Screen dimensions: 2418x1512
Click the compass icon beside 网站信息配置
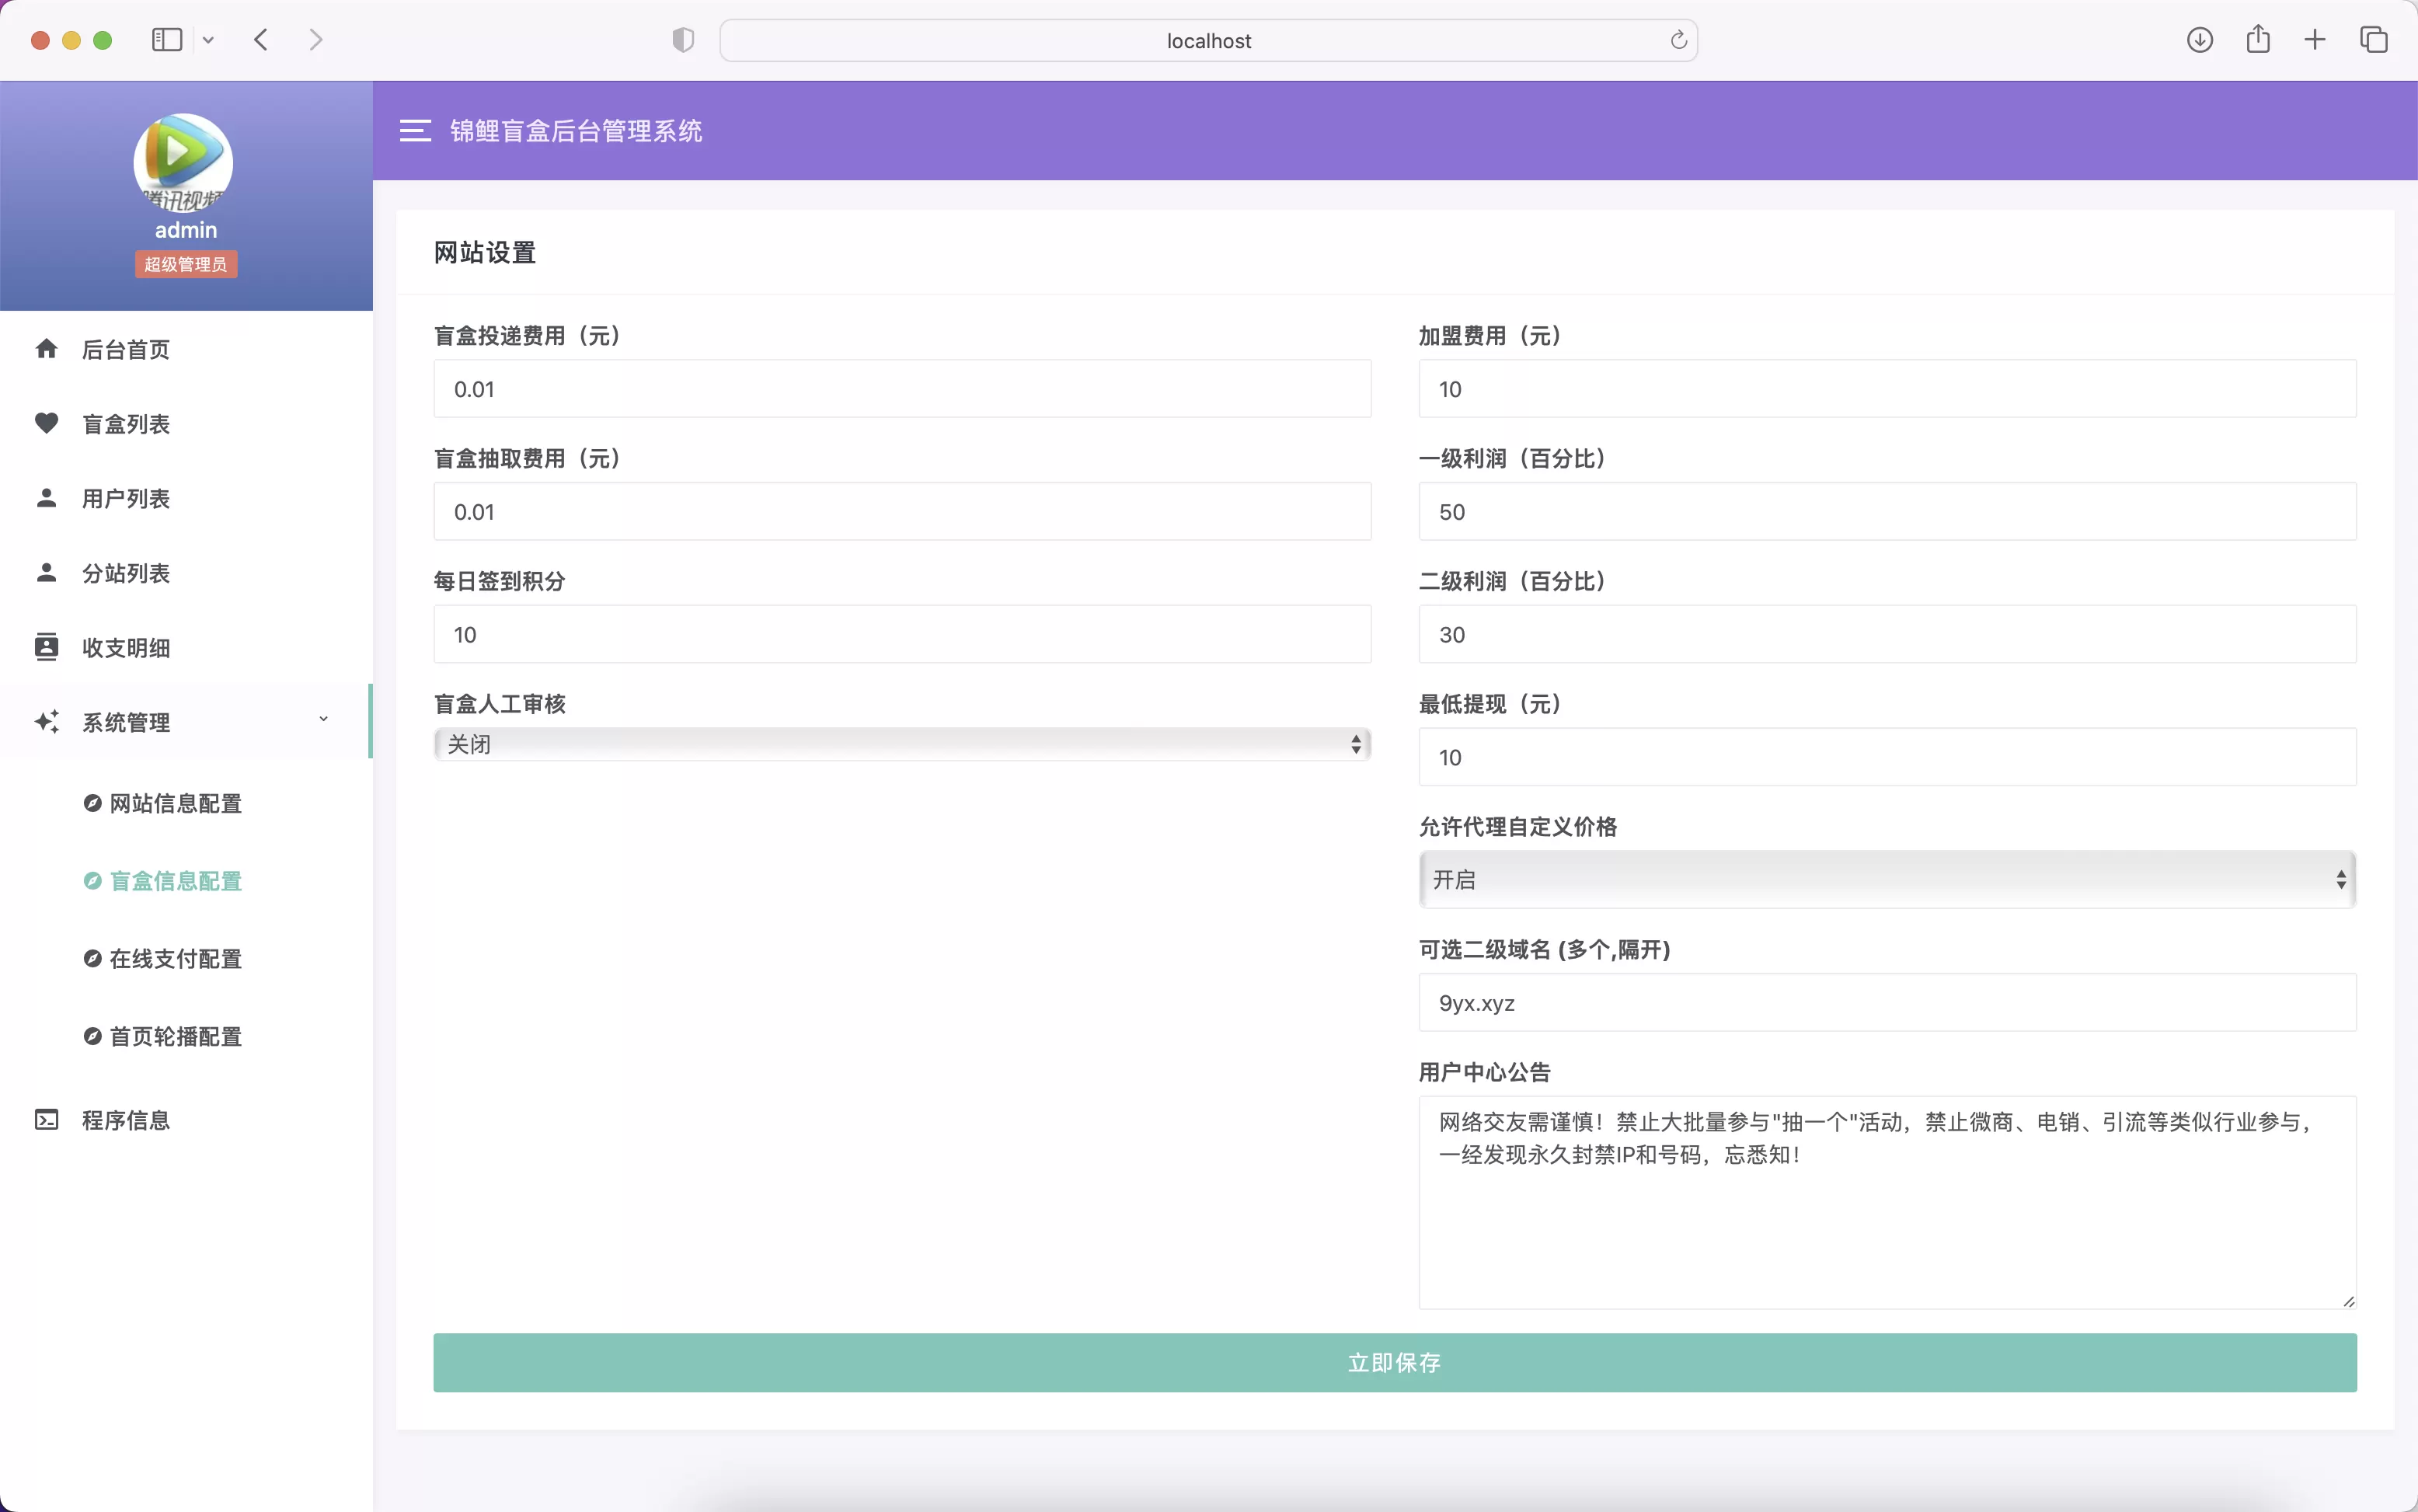tap(92, 803)
